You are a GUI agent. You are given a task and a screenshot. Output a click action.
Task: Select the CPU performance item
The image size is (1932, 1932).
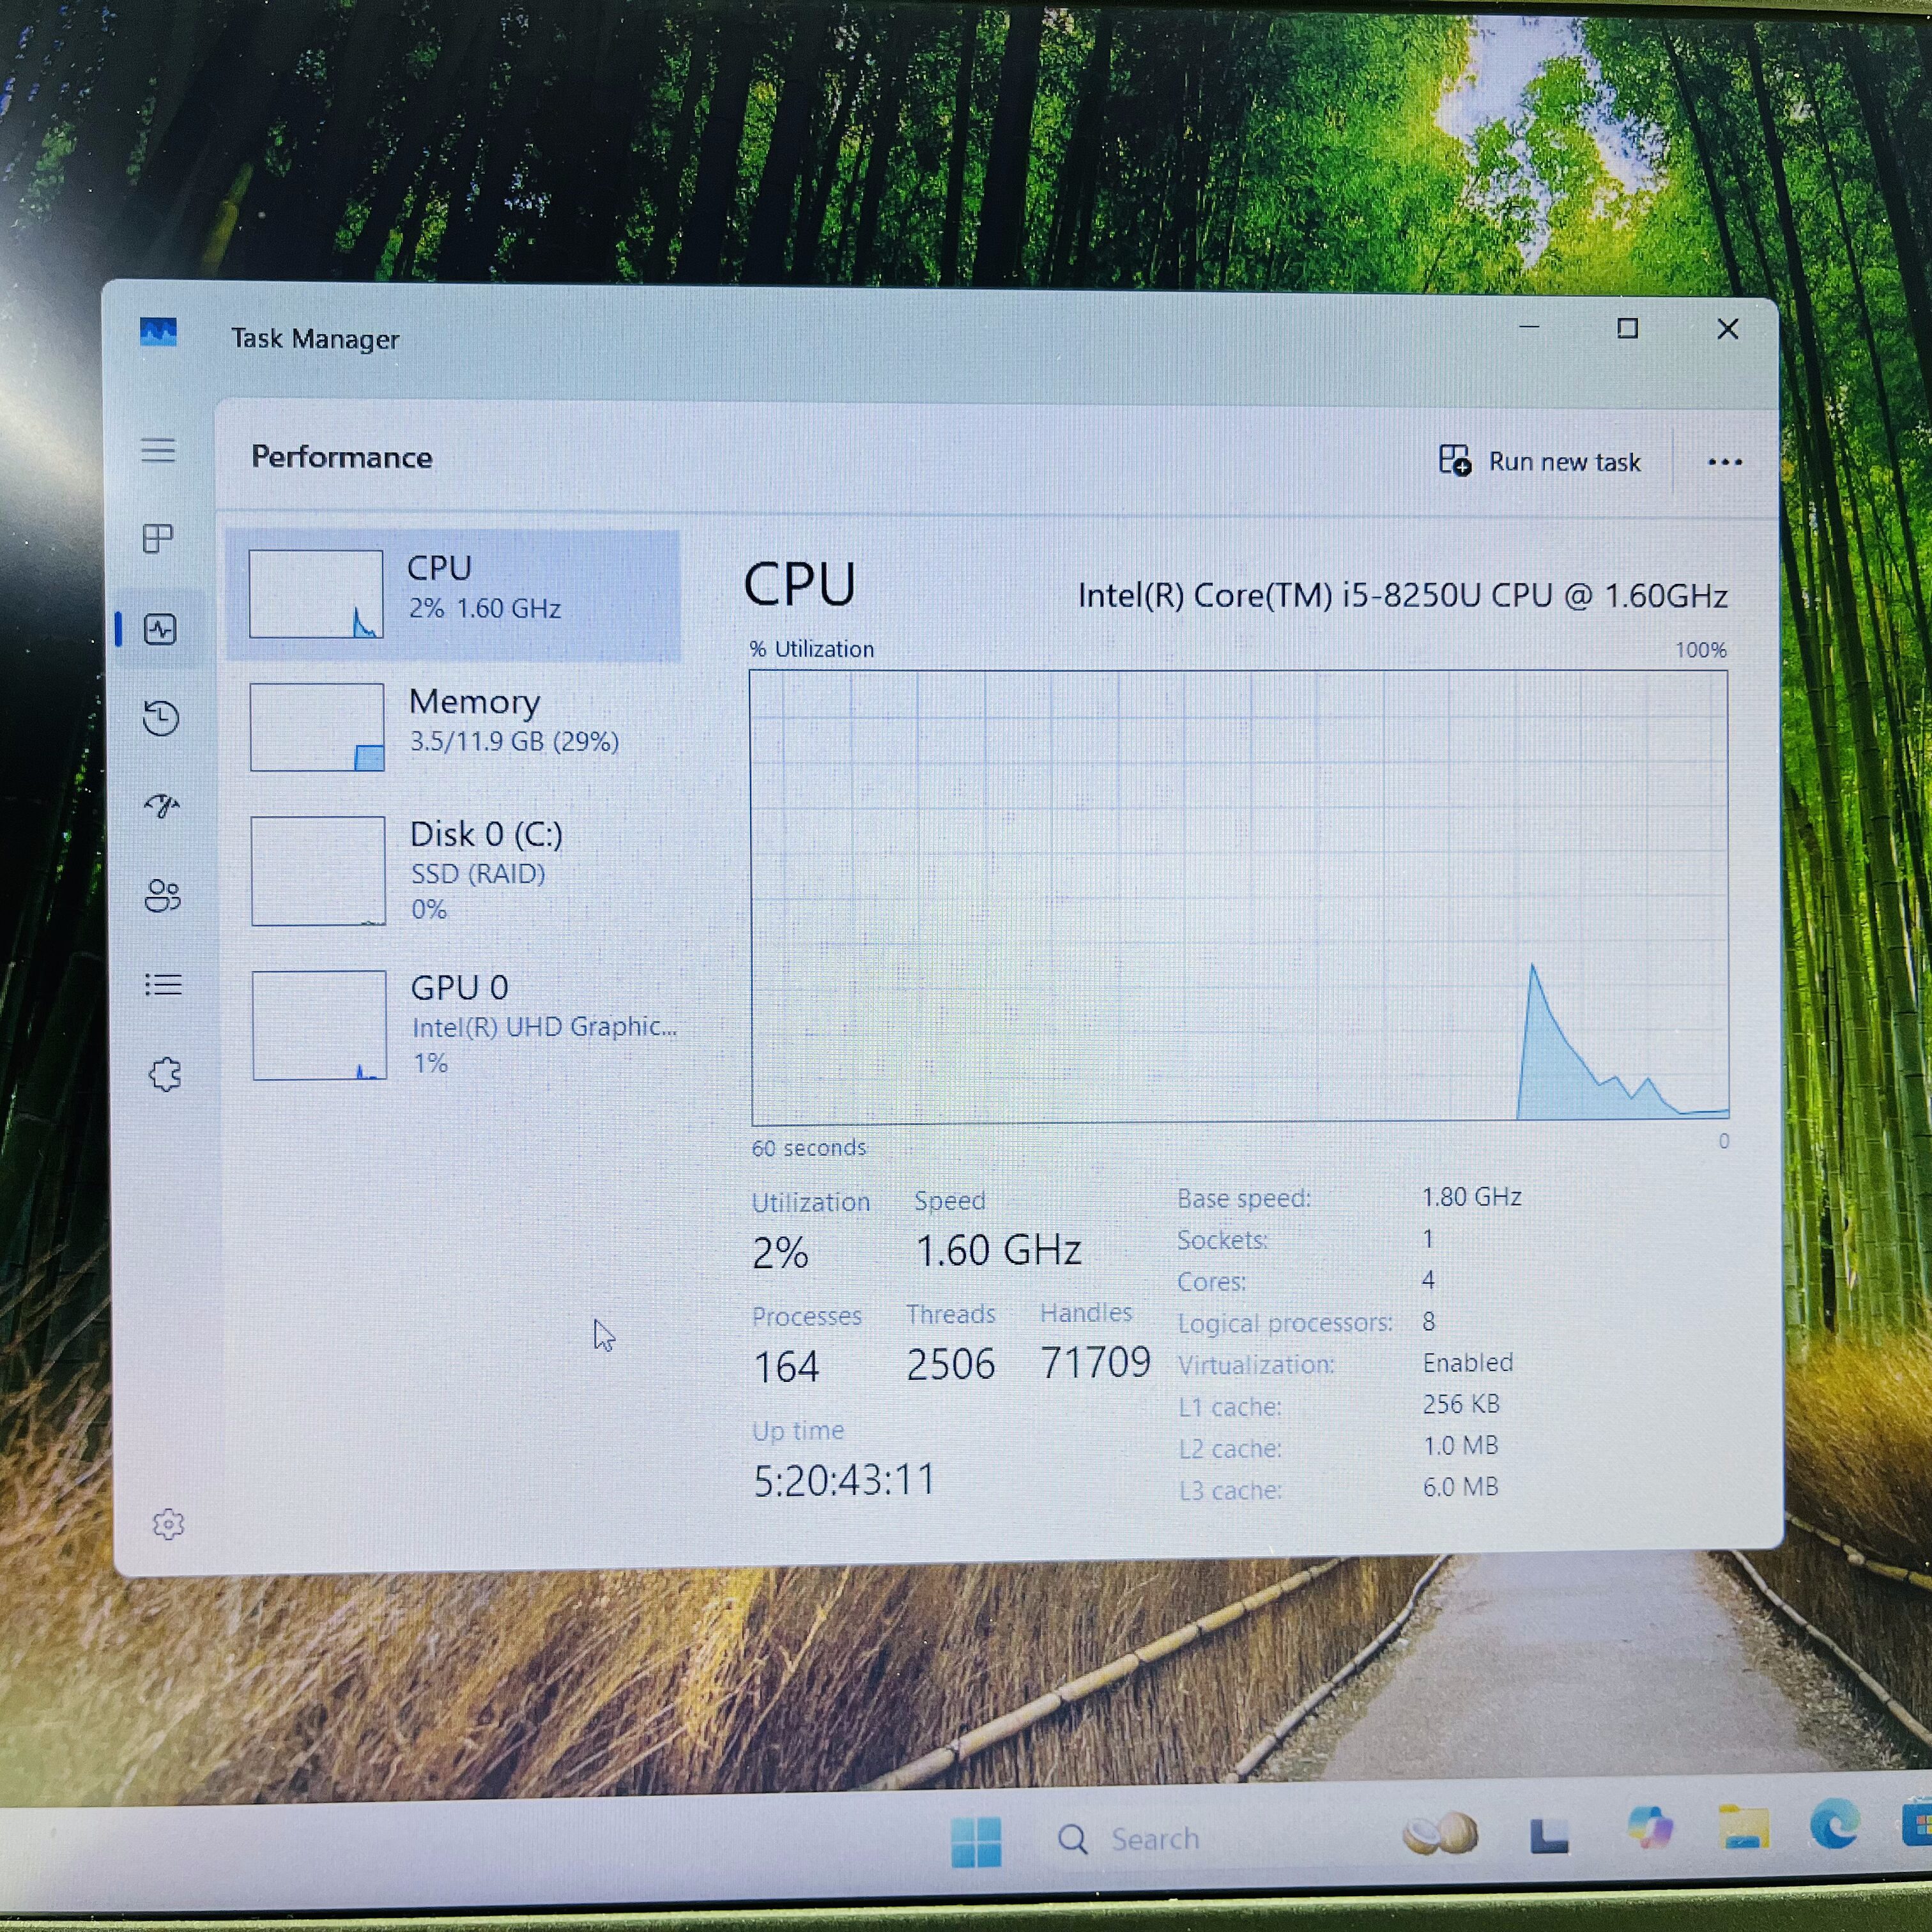[x=453, y=595]
